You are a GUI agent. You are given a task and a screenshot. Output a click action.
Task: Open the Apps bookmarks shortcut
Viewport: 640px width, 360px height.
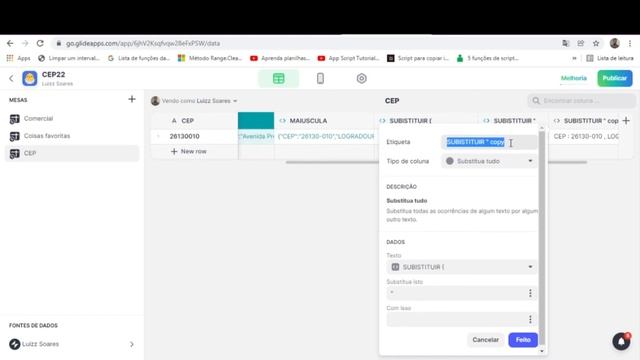(19, 58)
